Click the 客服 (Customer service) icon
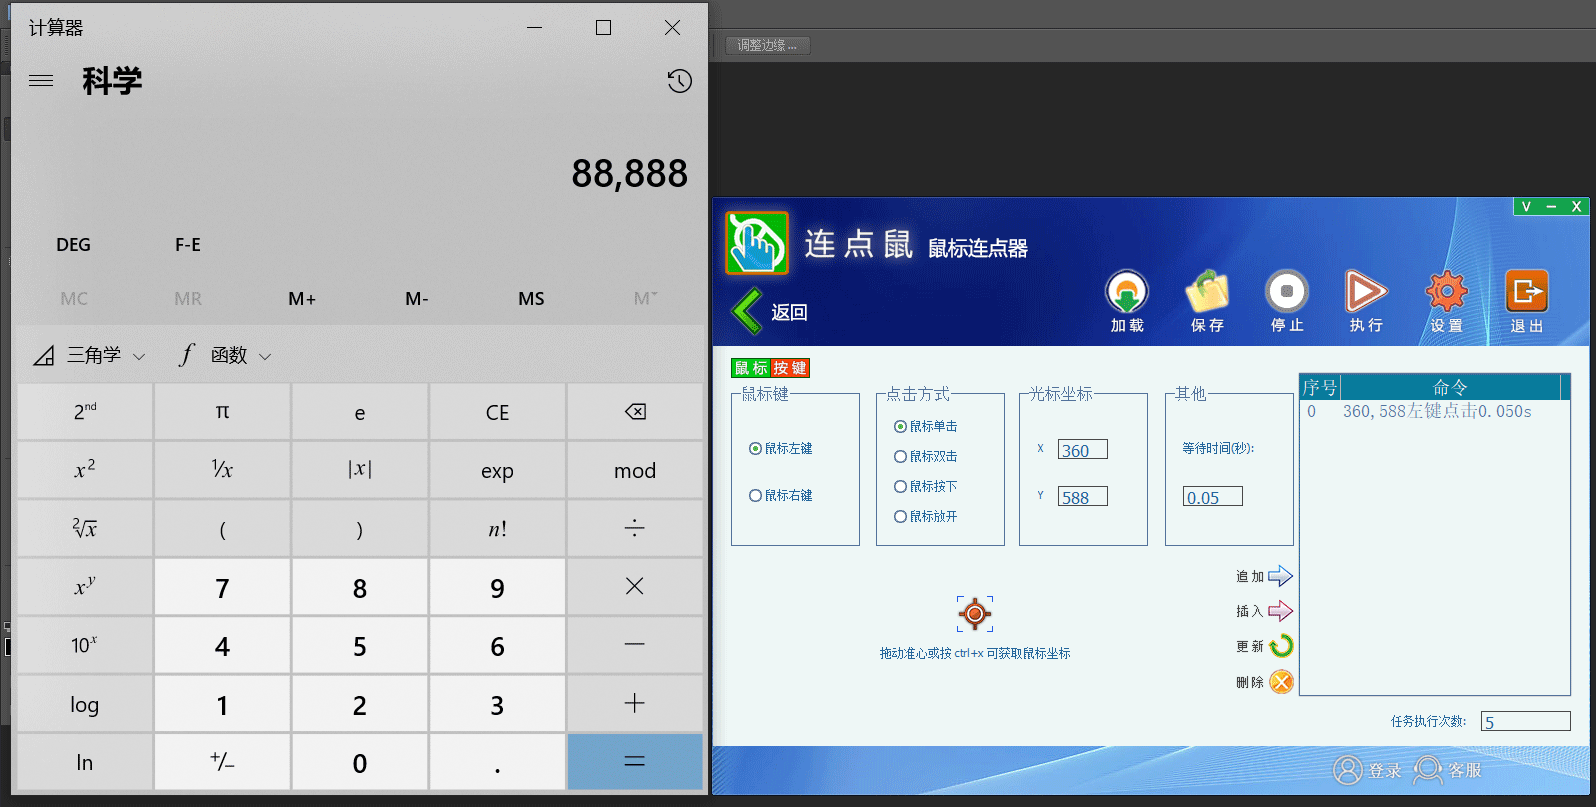 pos(1428,770)
